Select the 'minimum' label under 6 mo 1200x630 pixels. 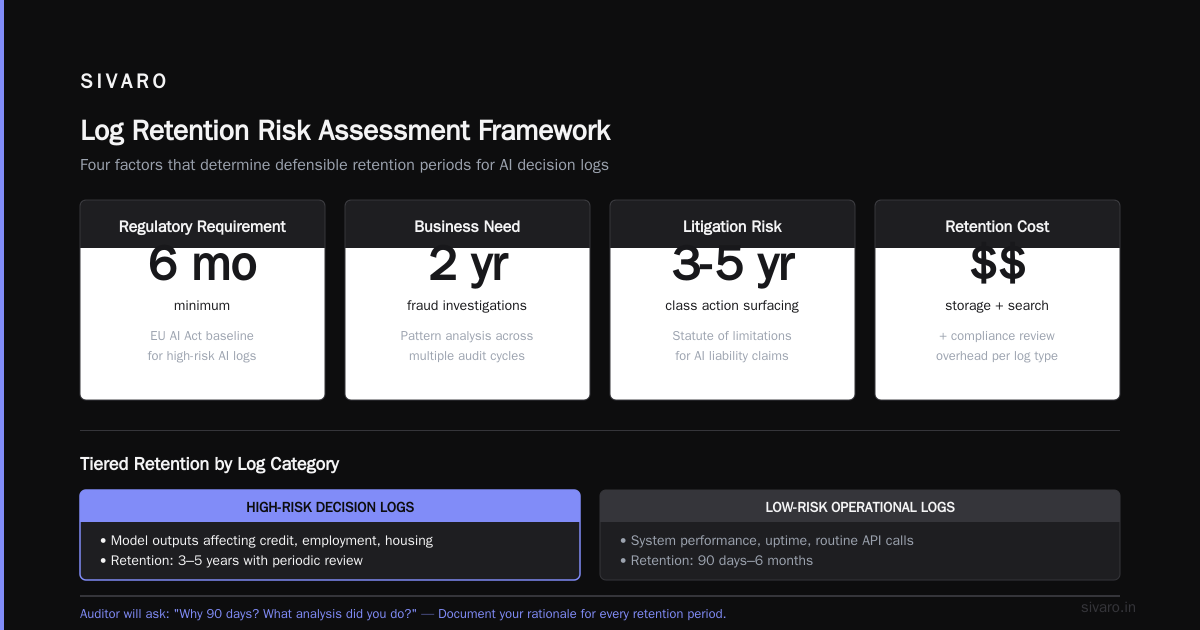pyautogui.click(x=202, y=305)
